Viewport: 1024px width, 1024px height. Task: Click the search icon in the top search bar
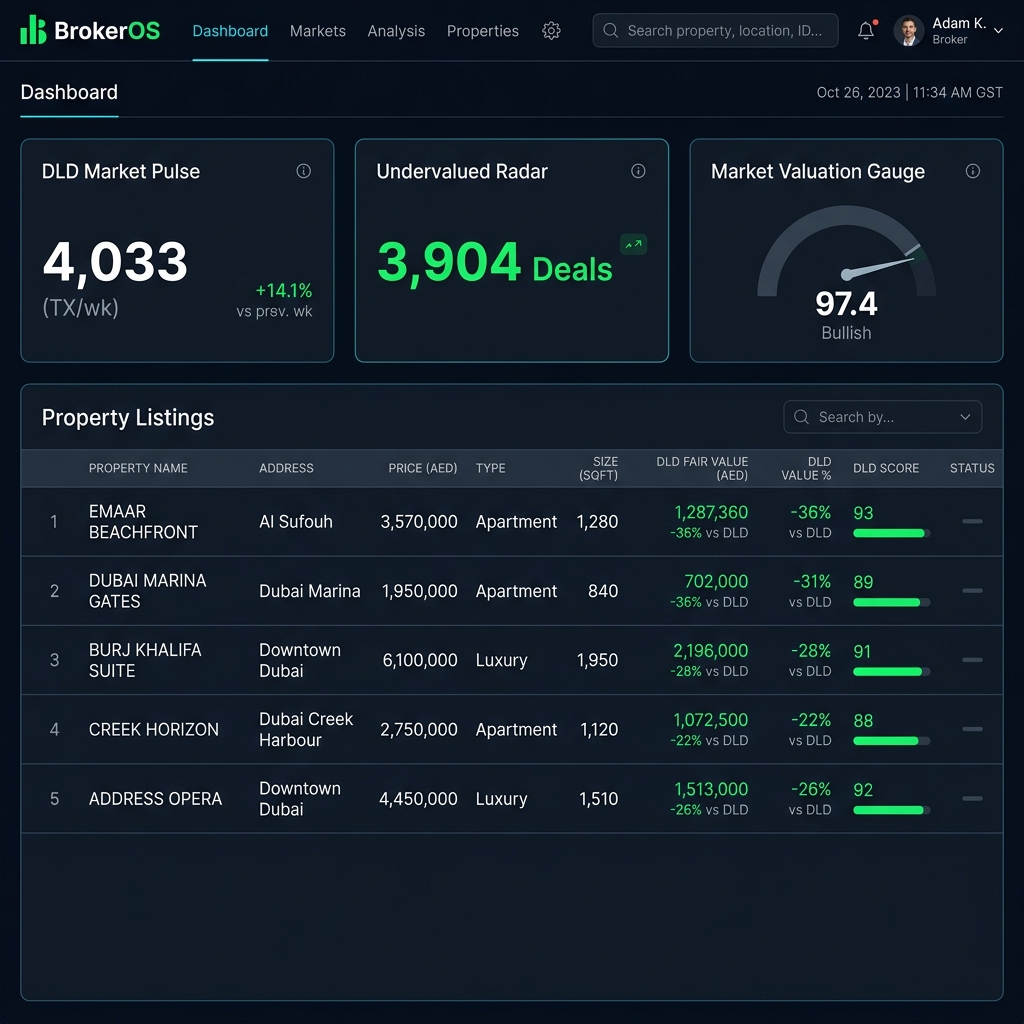[610, 31]
